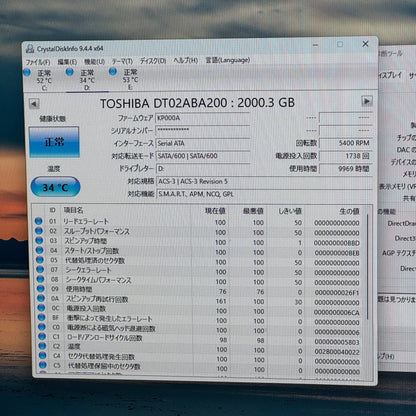The image size is (416, 416).
Task: Open the ヘルプ(H) menu
Action: 186,60
